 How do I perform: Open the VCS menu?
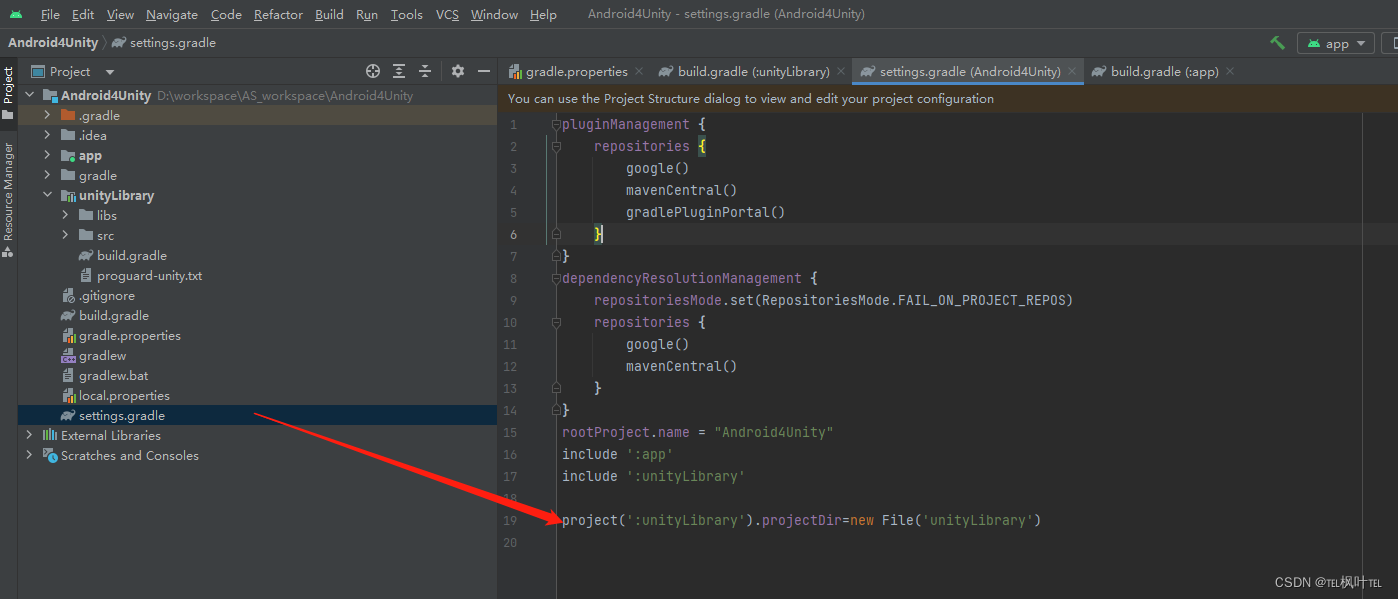447,14
